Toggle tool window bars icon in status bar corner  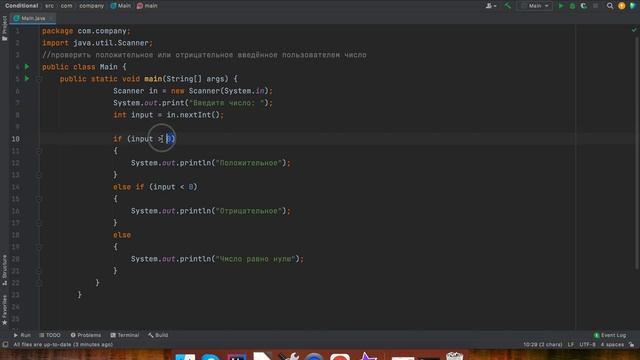click(x=5, y=344)
